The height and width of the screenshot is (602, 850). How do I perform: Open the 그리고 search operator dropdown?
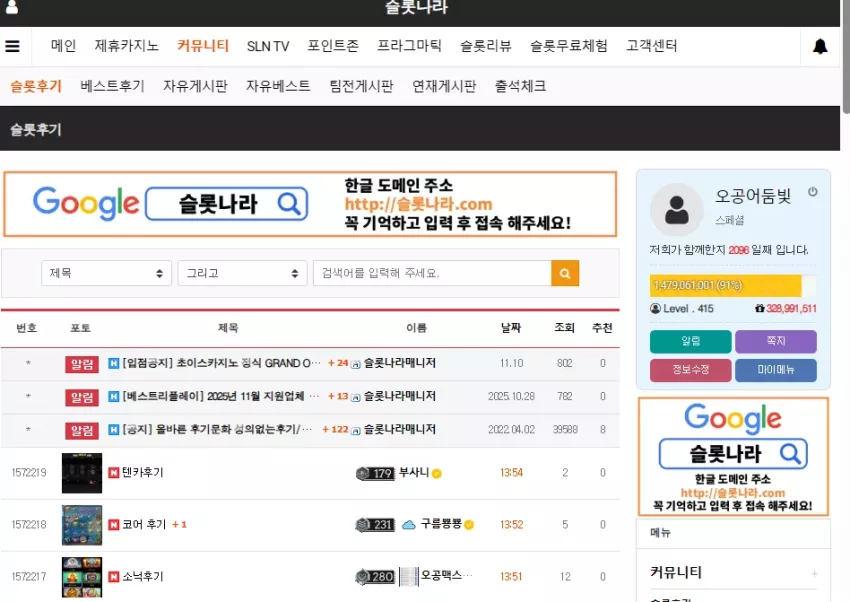pos(242,273)
